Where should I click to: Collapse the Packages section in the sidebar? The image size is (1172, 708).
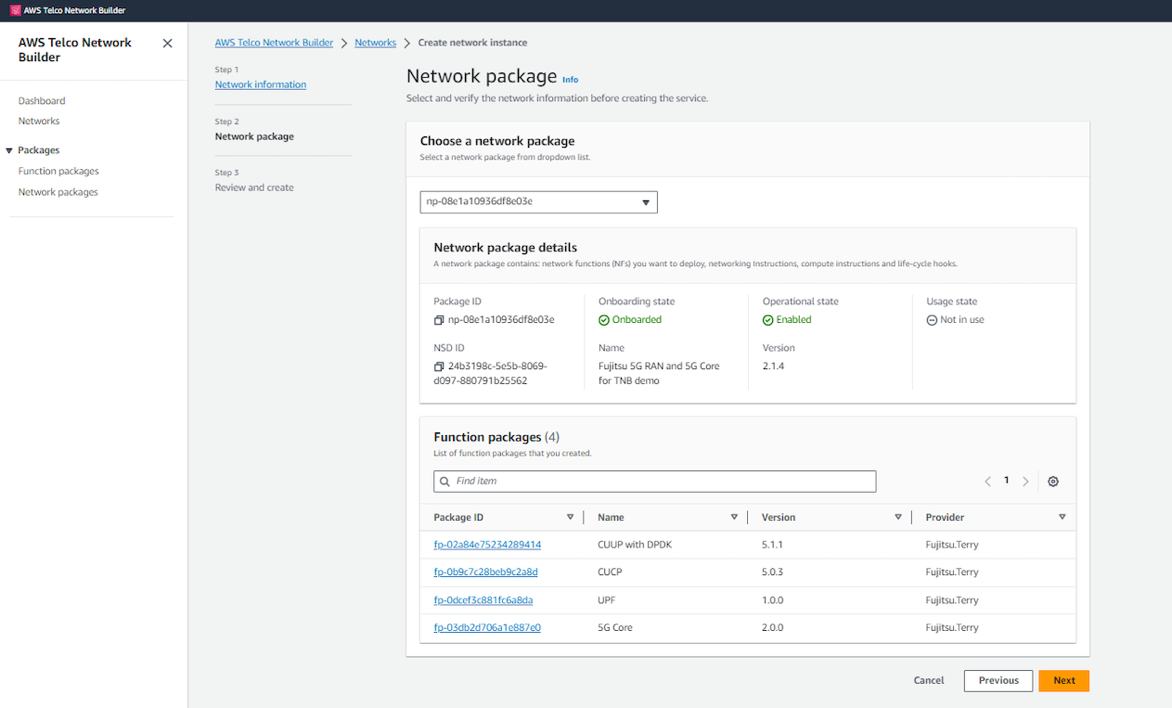point(10,150)
